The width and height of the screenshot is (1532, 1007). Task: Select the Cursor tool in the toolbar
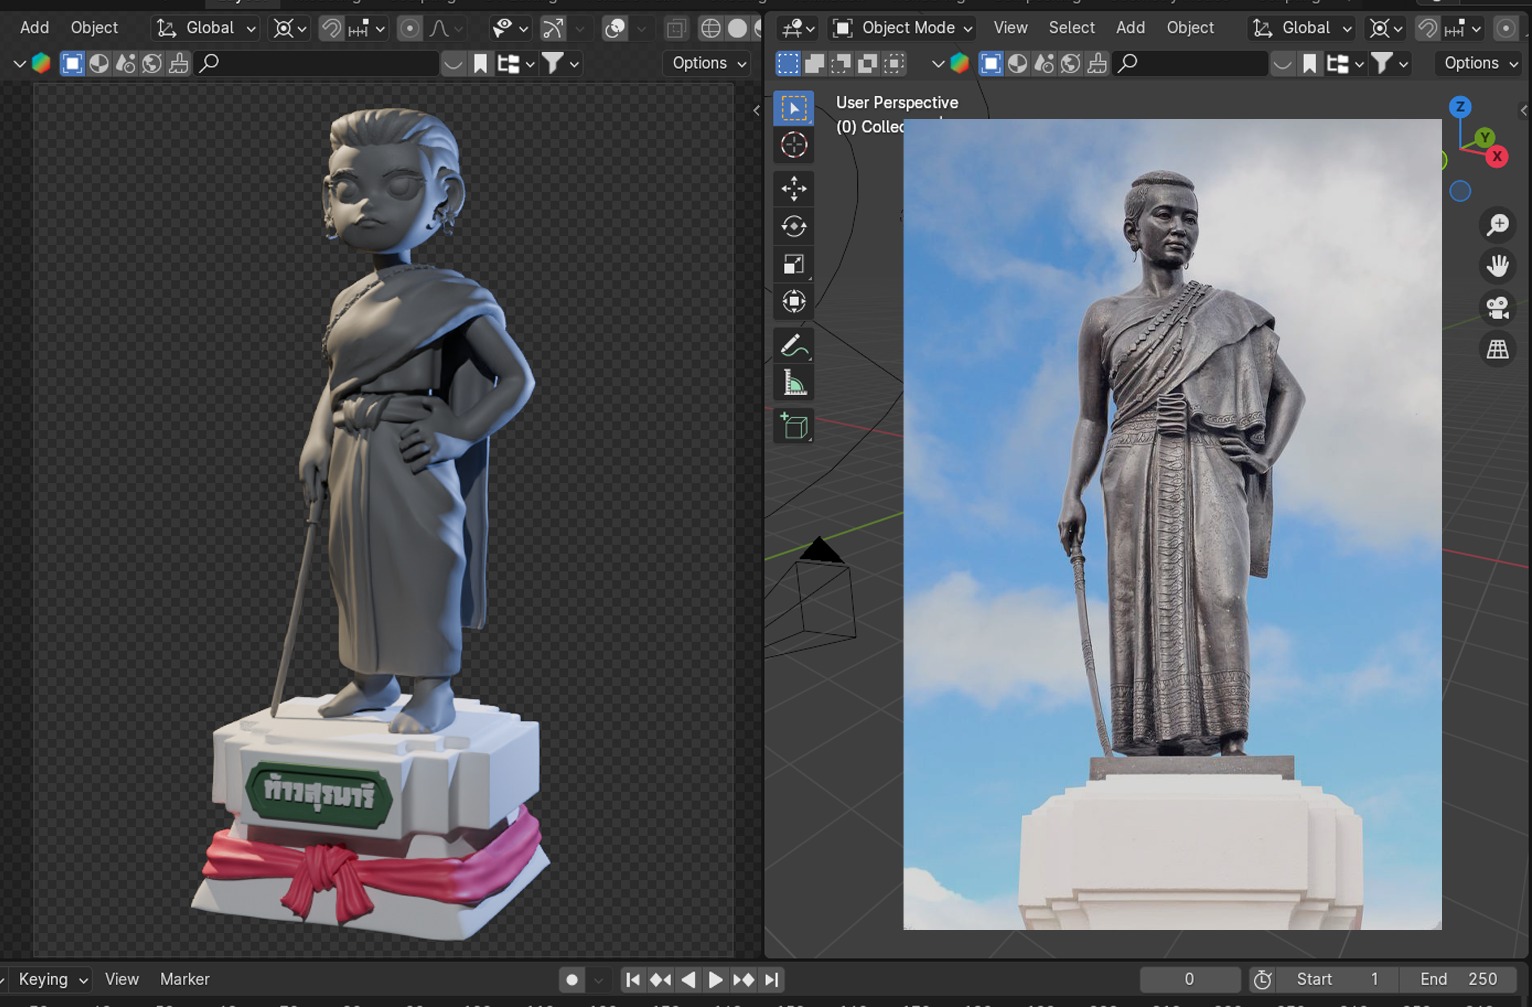pyautogui.click(x=794, y=146)
